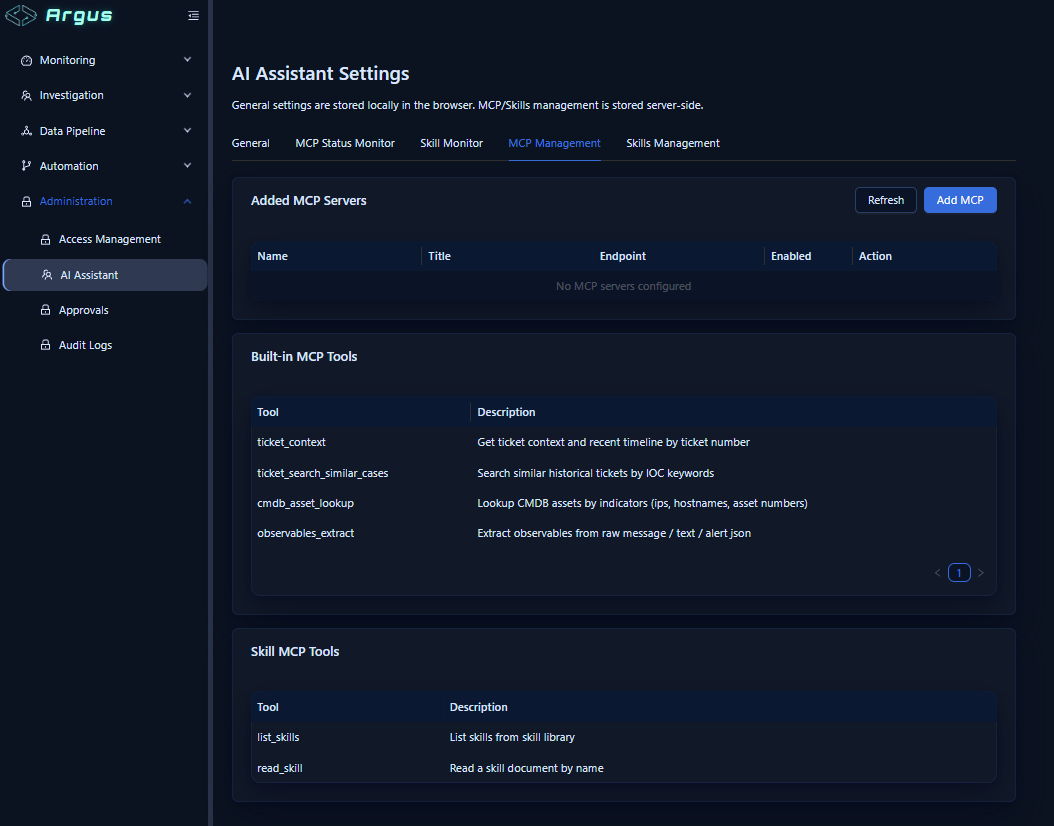Click the ticket_context tool row
Viewport: 1054px width, 826px height.
[623, 442]
